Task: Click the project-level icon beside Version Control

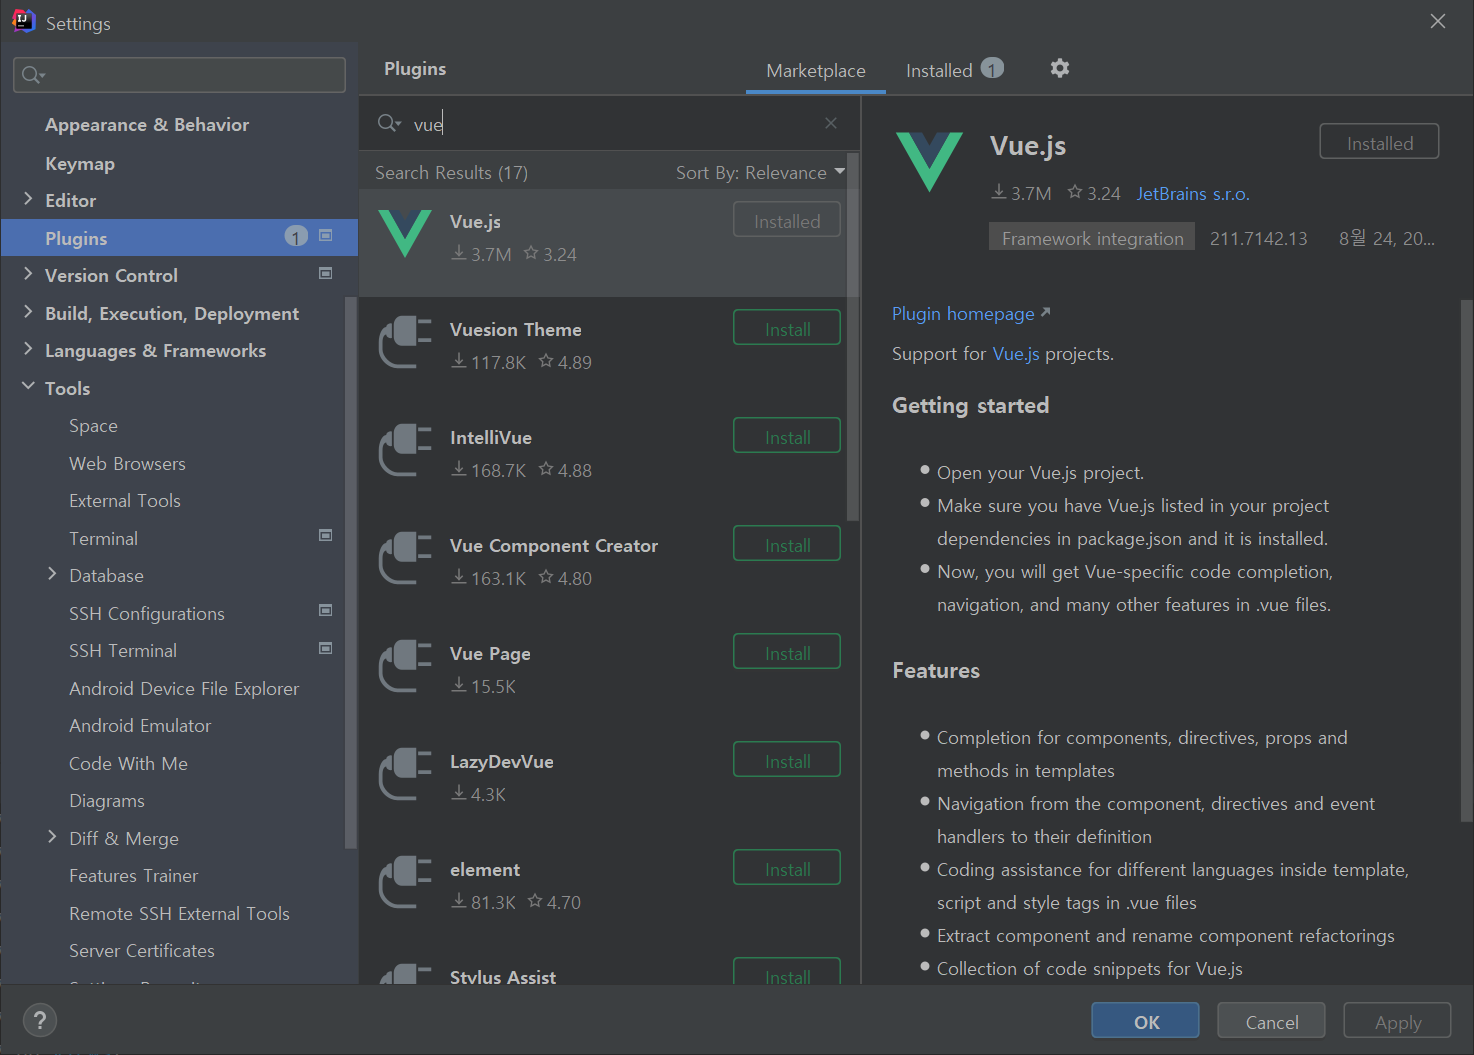Action: pos(325,273)
